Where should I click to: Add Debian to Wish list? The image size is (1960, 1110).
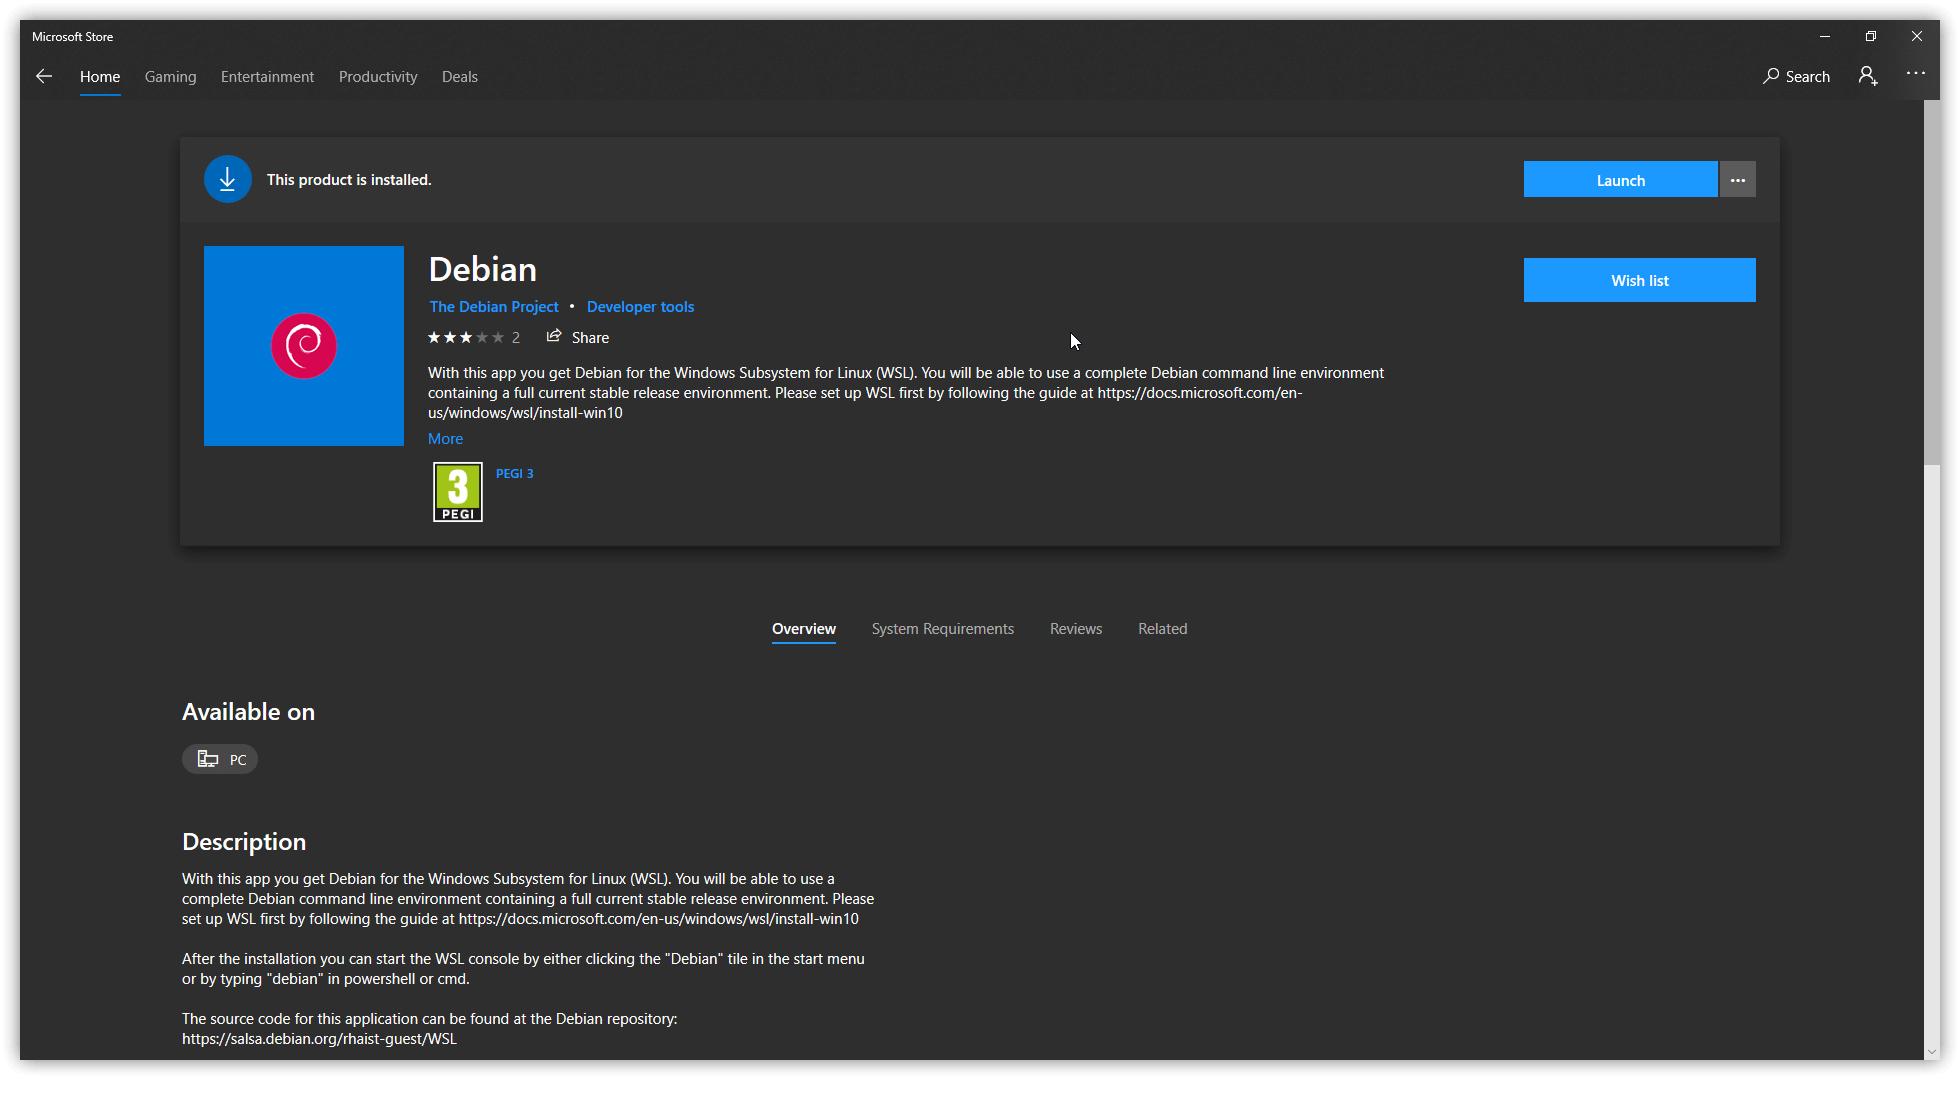1639,280
